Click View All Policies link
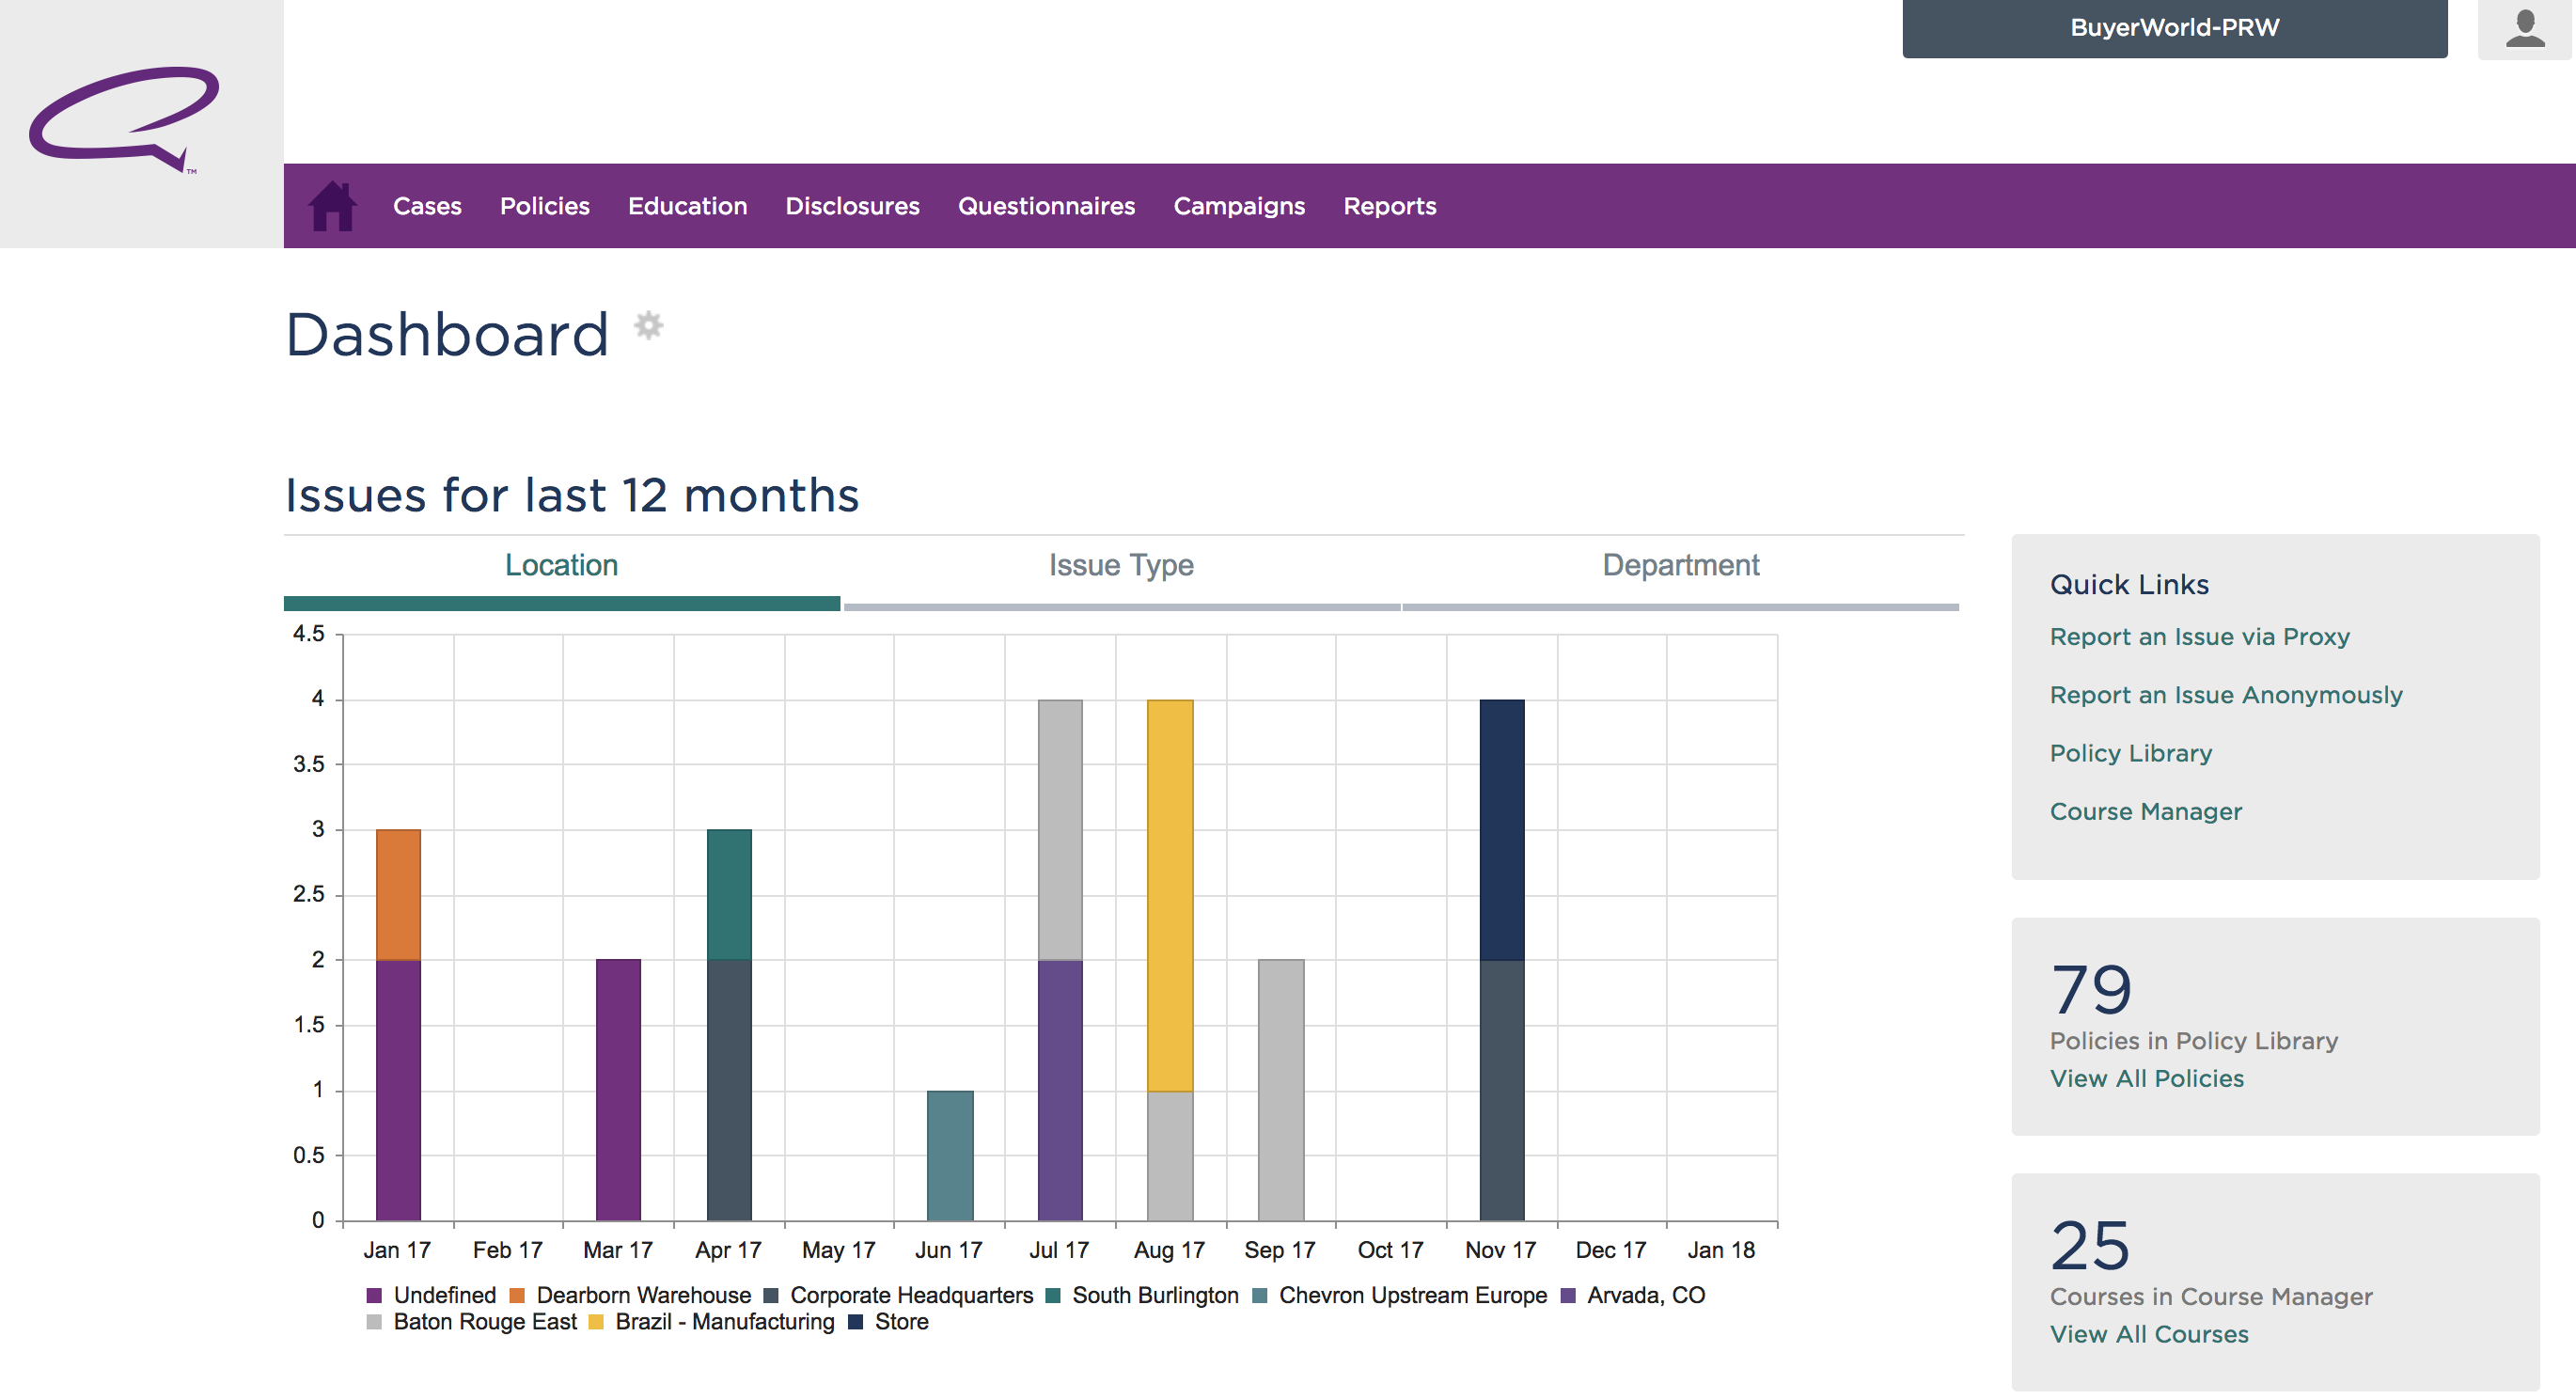The height and width of the screenshot is (1399, 2576). click(2146, 1078)
